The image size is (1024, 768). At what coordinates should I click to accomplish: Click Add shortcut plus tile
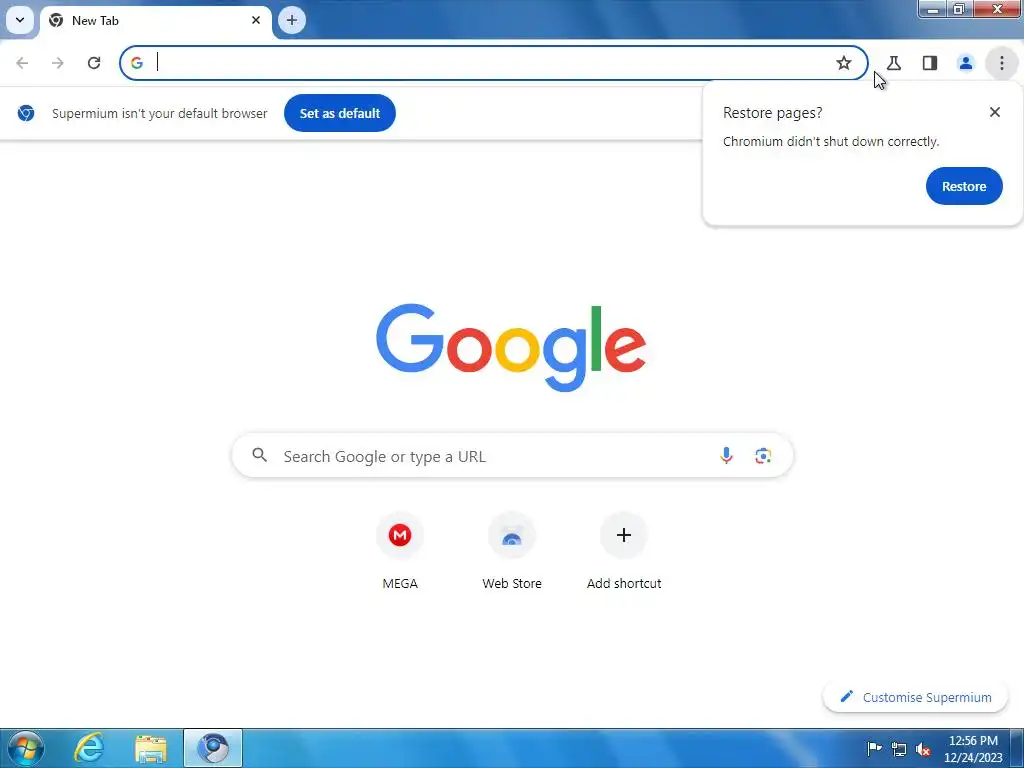coord(624,552)
